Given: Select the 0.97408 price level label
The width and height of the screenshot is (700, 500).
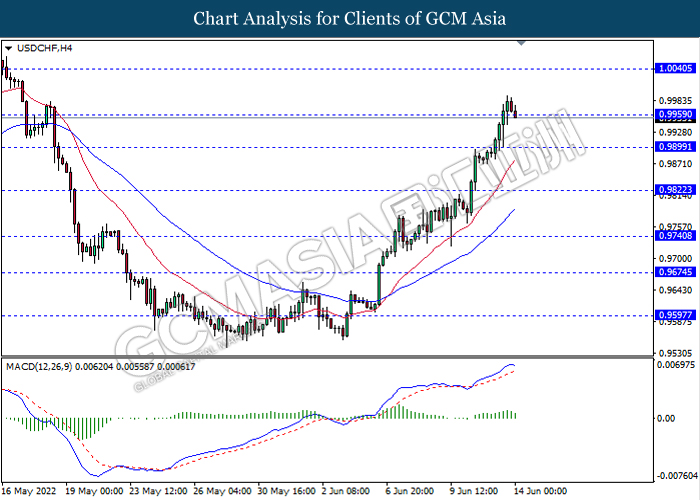Looking at the screenshot, I should [675, 236].
